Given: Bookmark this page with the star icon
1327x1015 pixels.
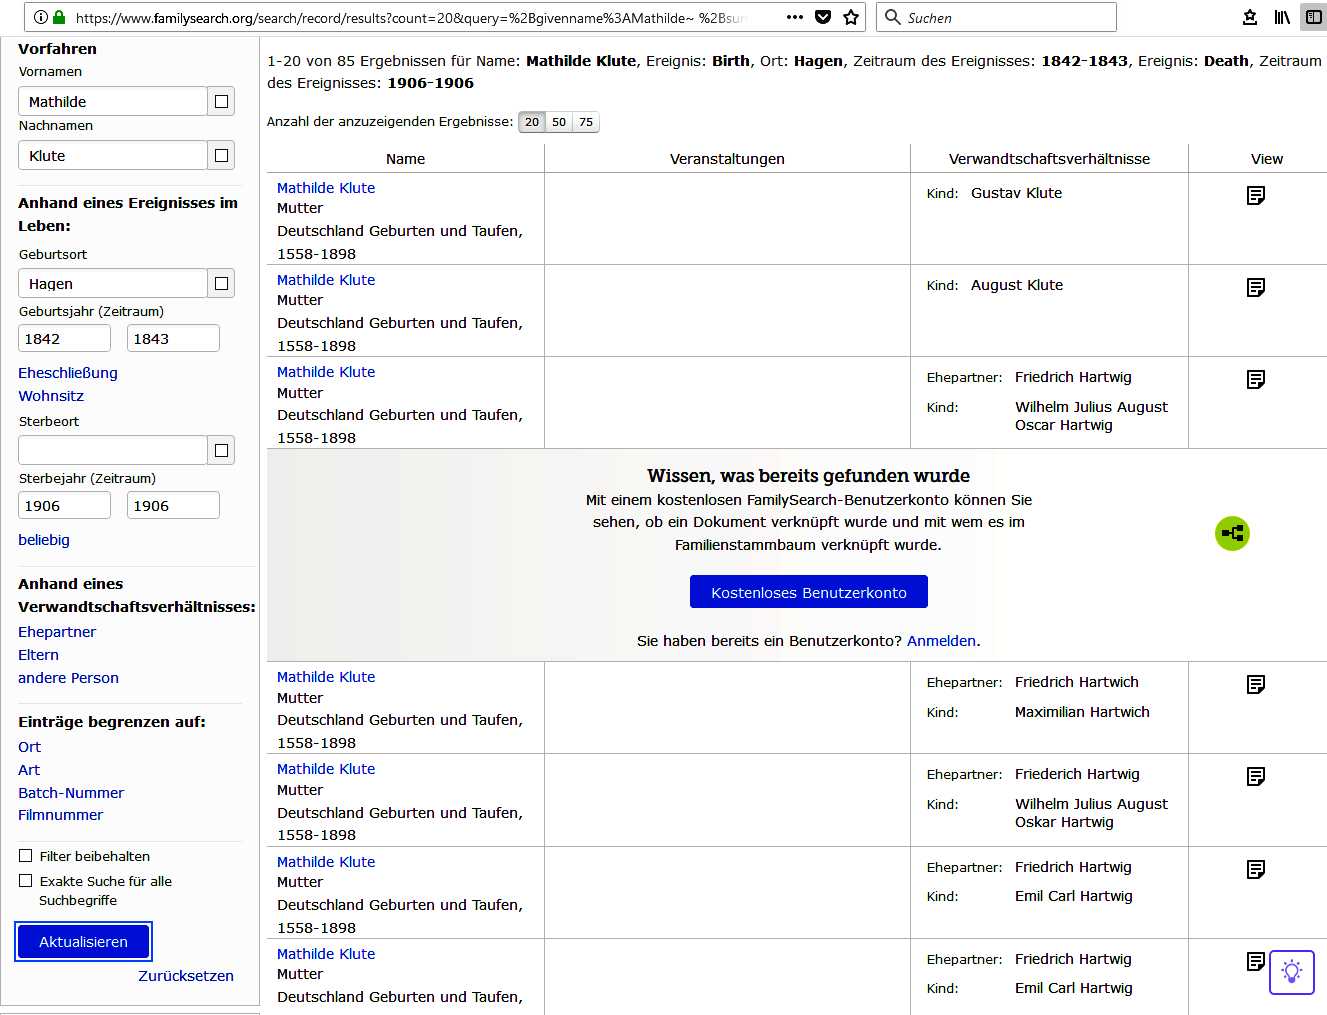Looking at the screenshot, I should pos(851,17).
